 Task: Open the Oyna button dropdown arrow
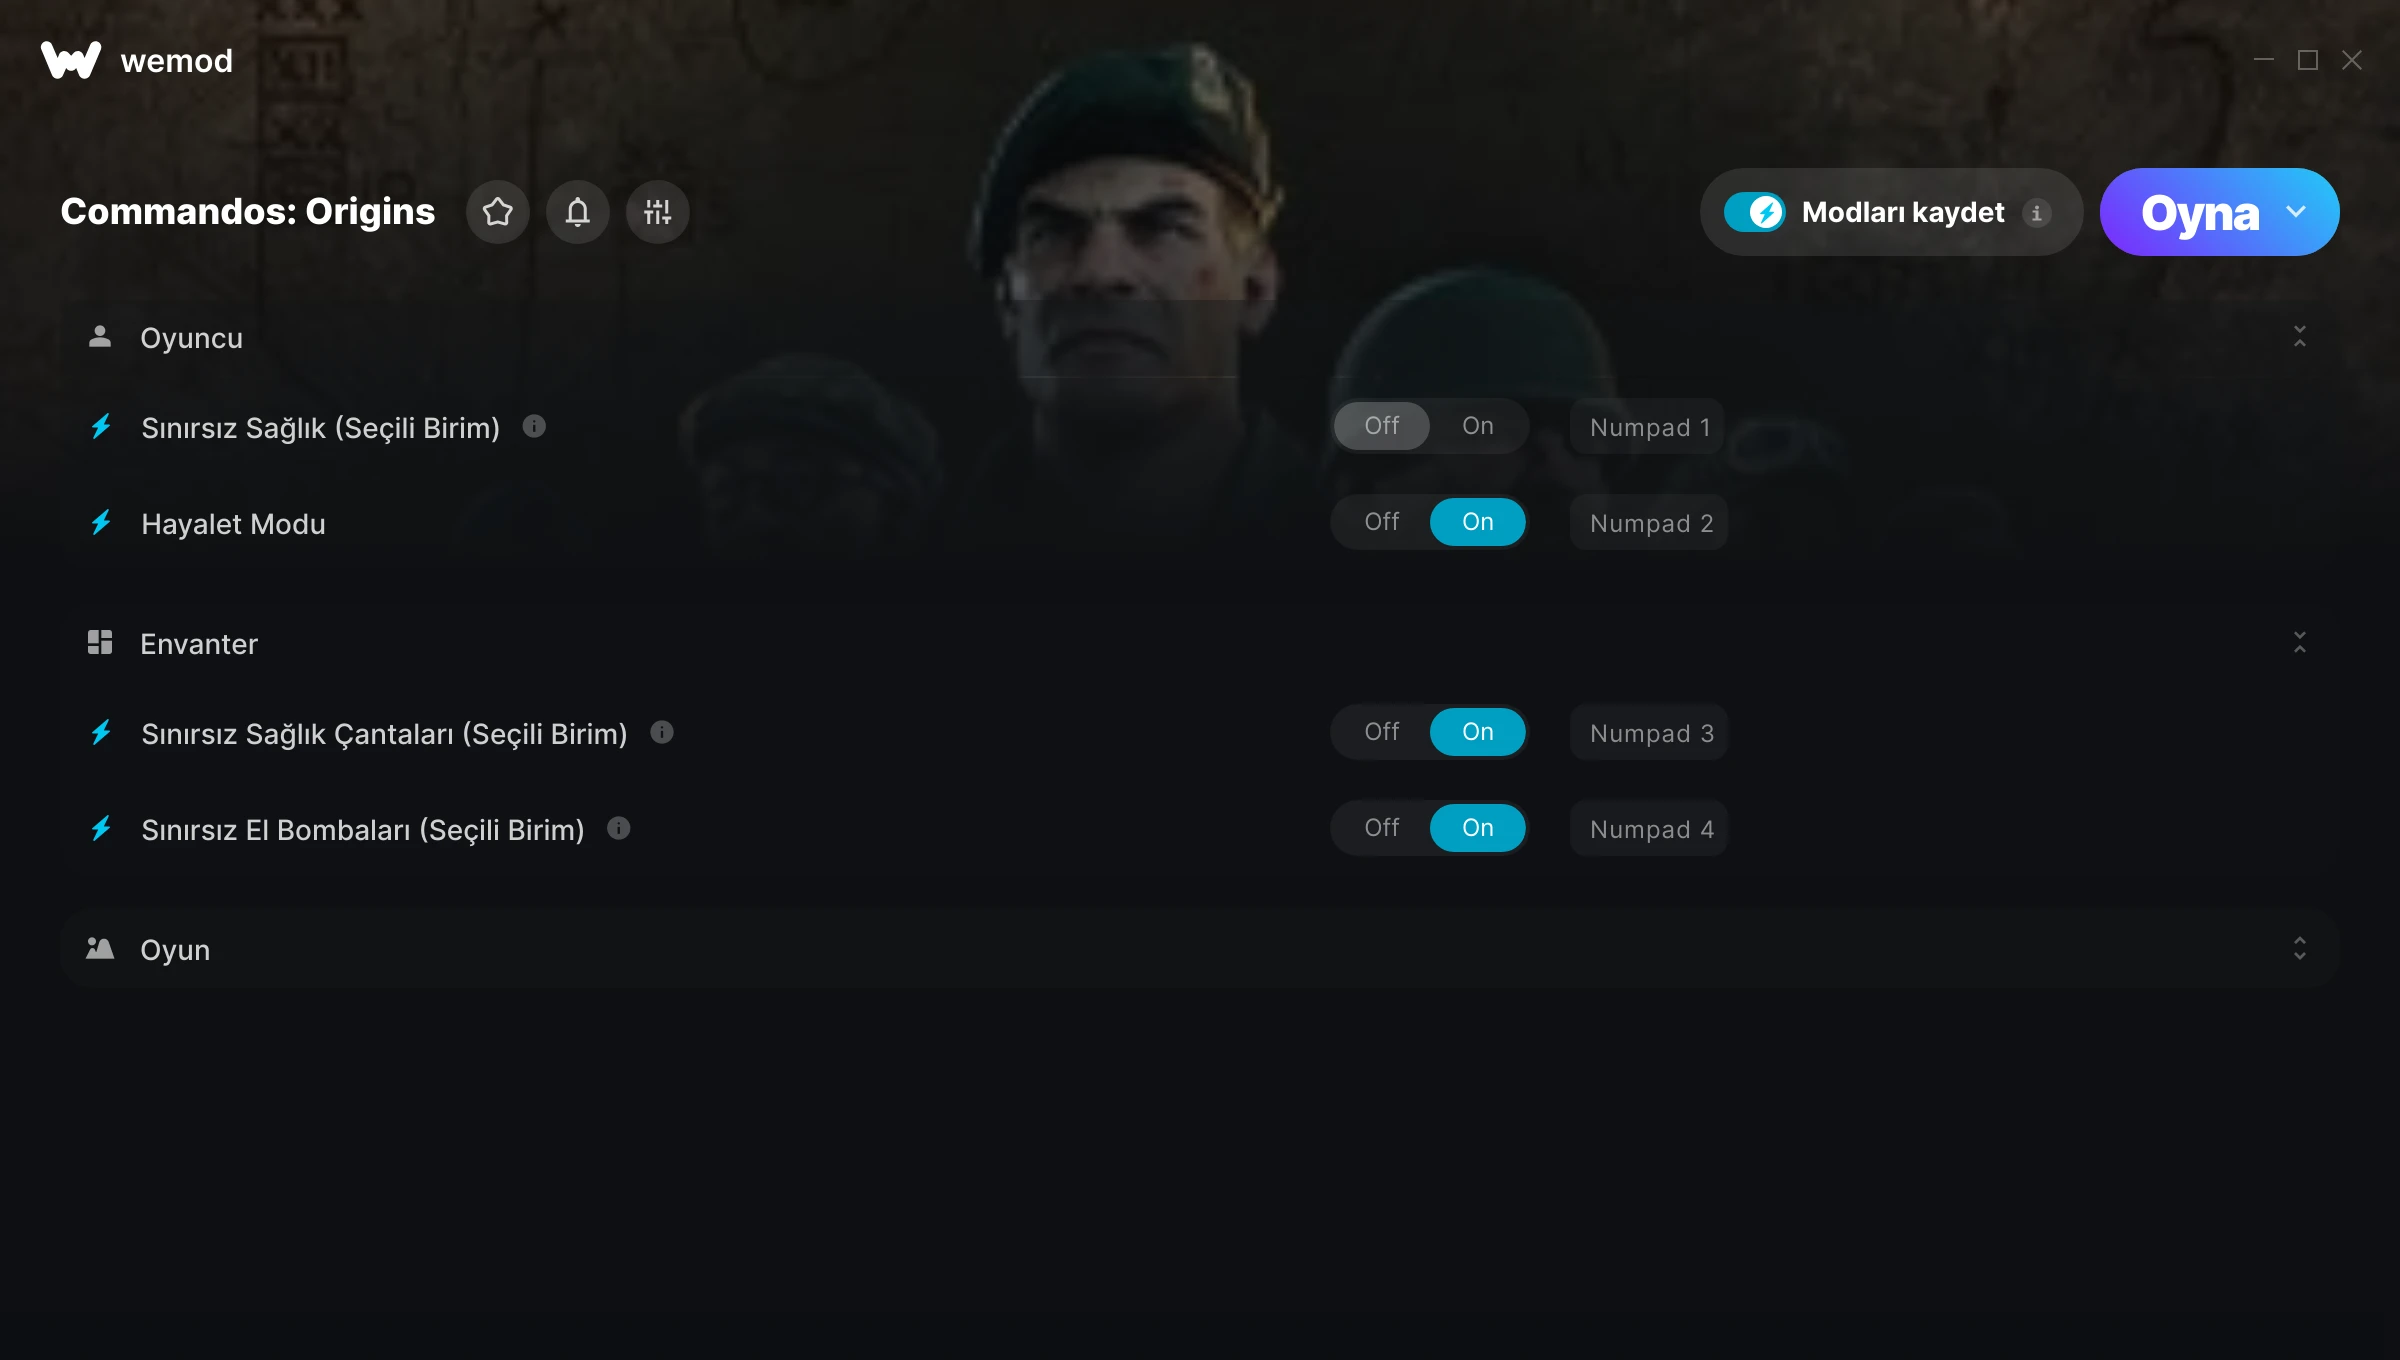pyautogui.click(x=2296, y=212)
